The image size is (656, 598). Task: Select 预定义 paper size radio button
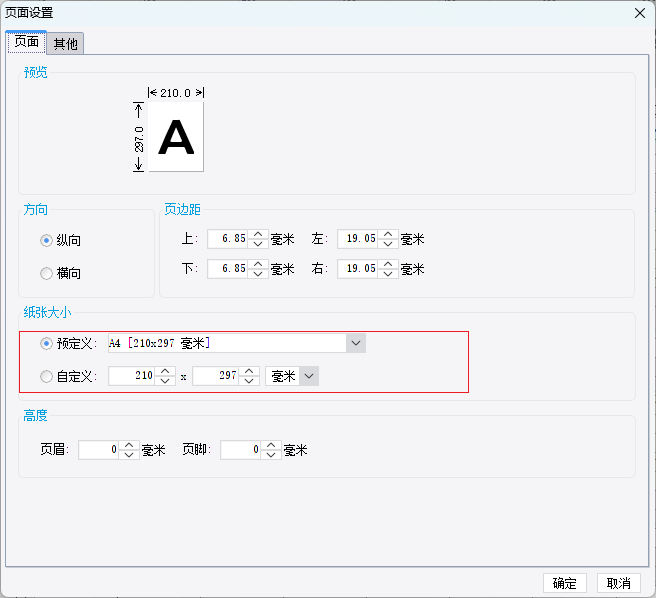(46, 344)
